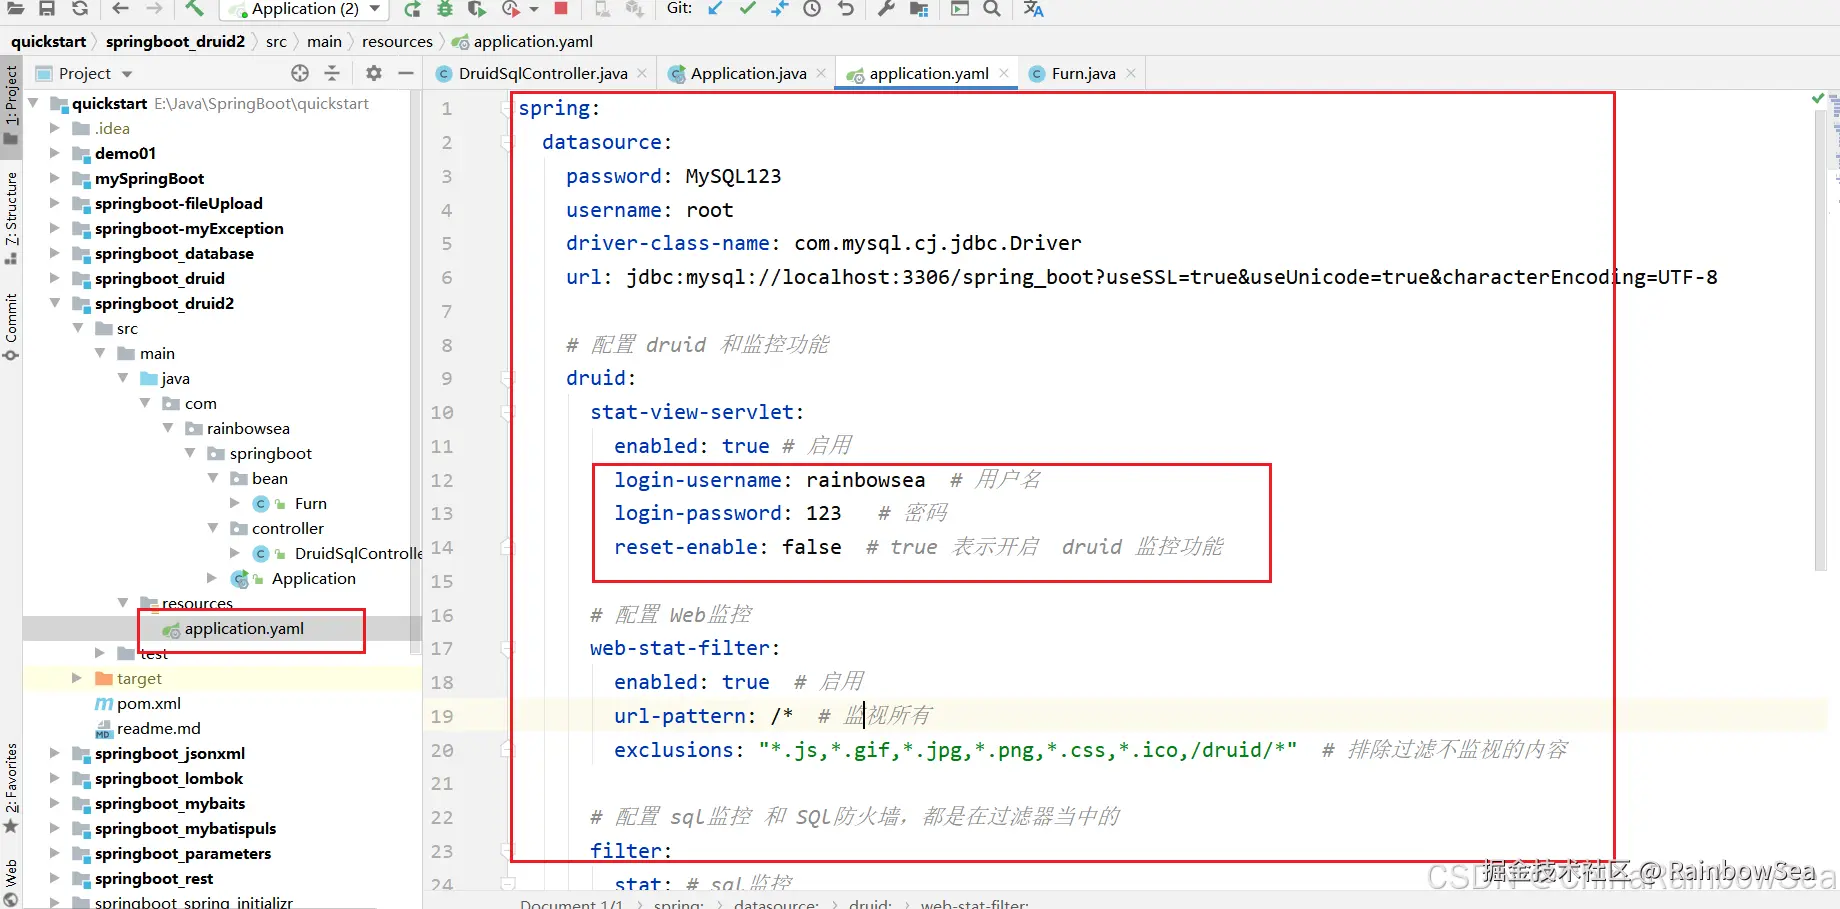1840x909 pixels.
Task: Save all files using the floppy disk icon
Action: (47, 8)
